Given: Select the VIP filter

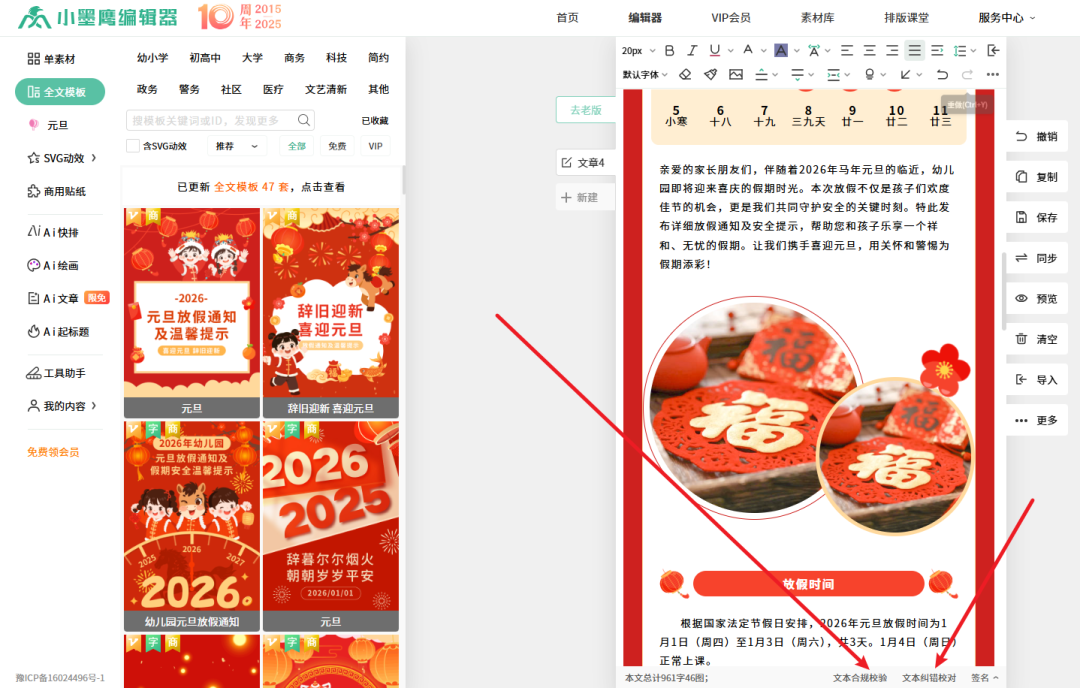Looking at the screenshot, I should click(x=375, y=146).
